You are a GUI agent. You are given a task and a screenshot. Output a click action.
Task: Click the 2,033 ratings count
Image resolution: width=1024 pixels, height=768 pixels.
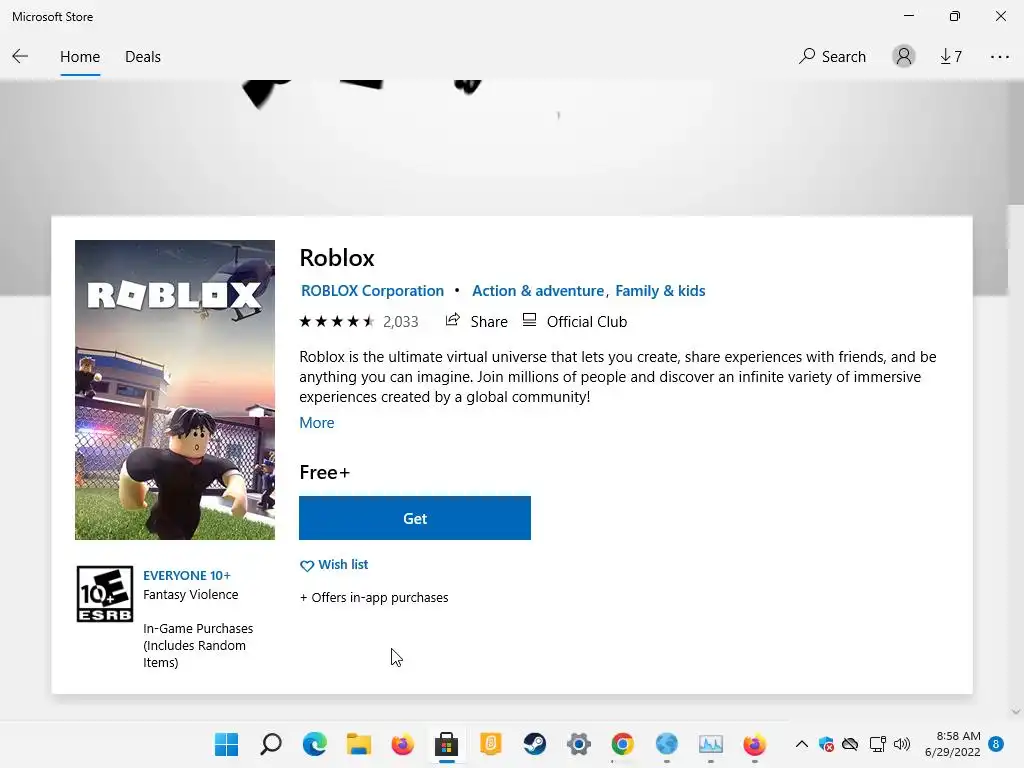tap(400, 321)
